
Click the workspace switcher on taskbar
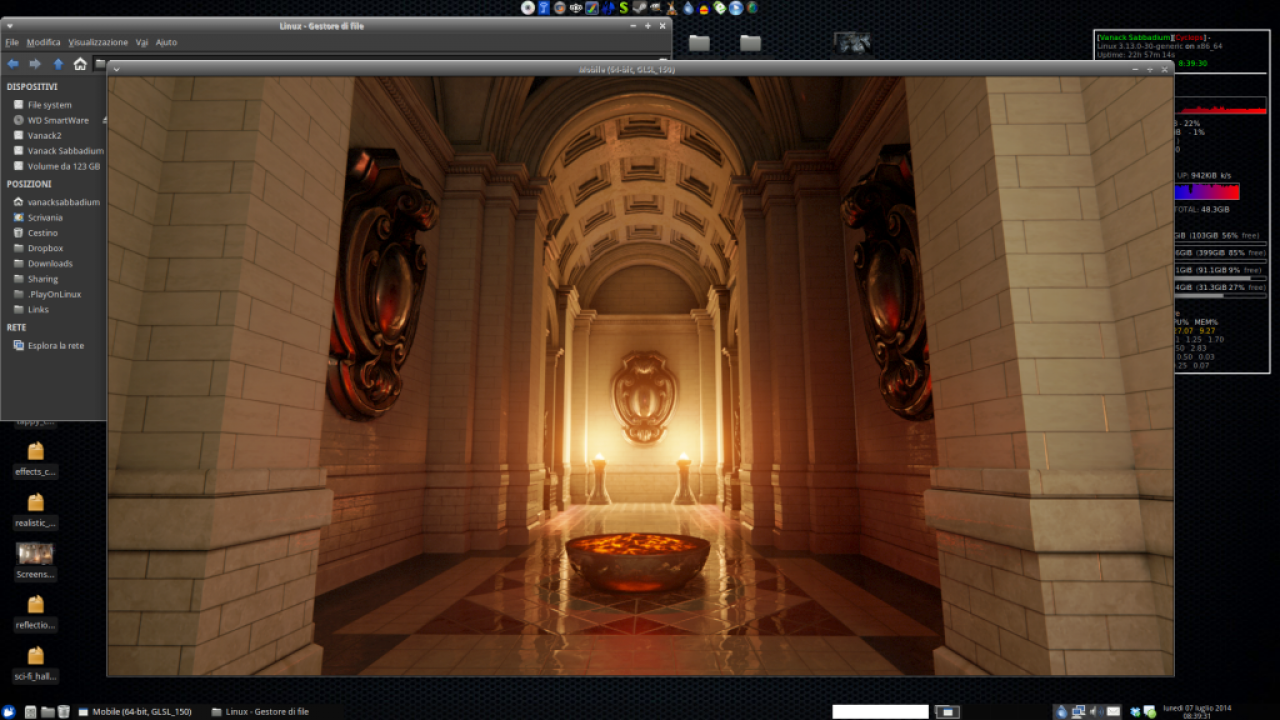pyautogui.click(x=947, y=712)
